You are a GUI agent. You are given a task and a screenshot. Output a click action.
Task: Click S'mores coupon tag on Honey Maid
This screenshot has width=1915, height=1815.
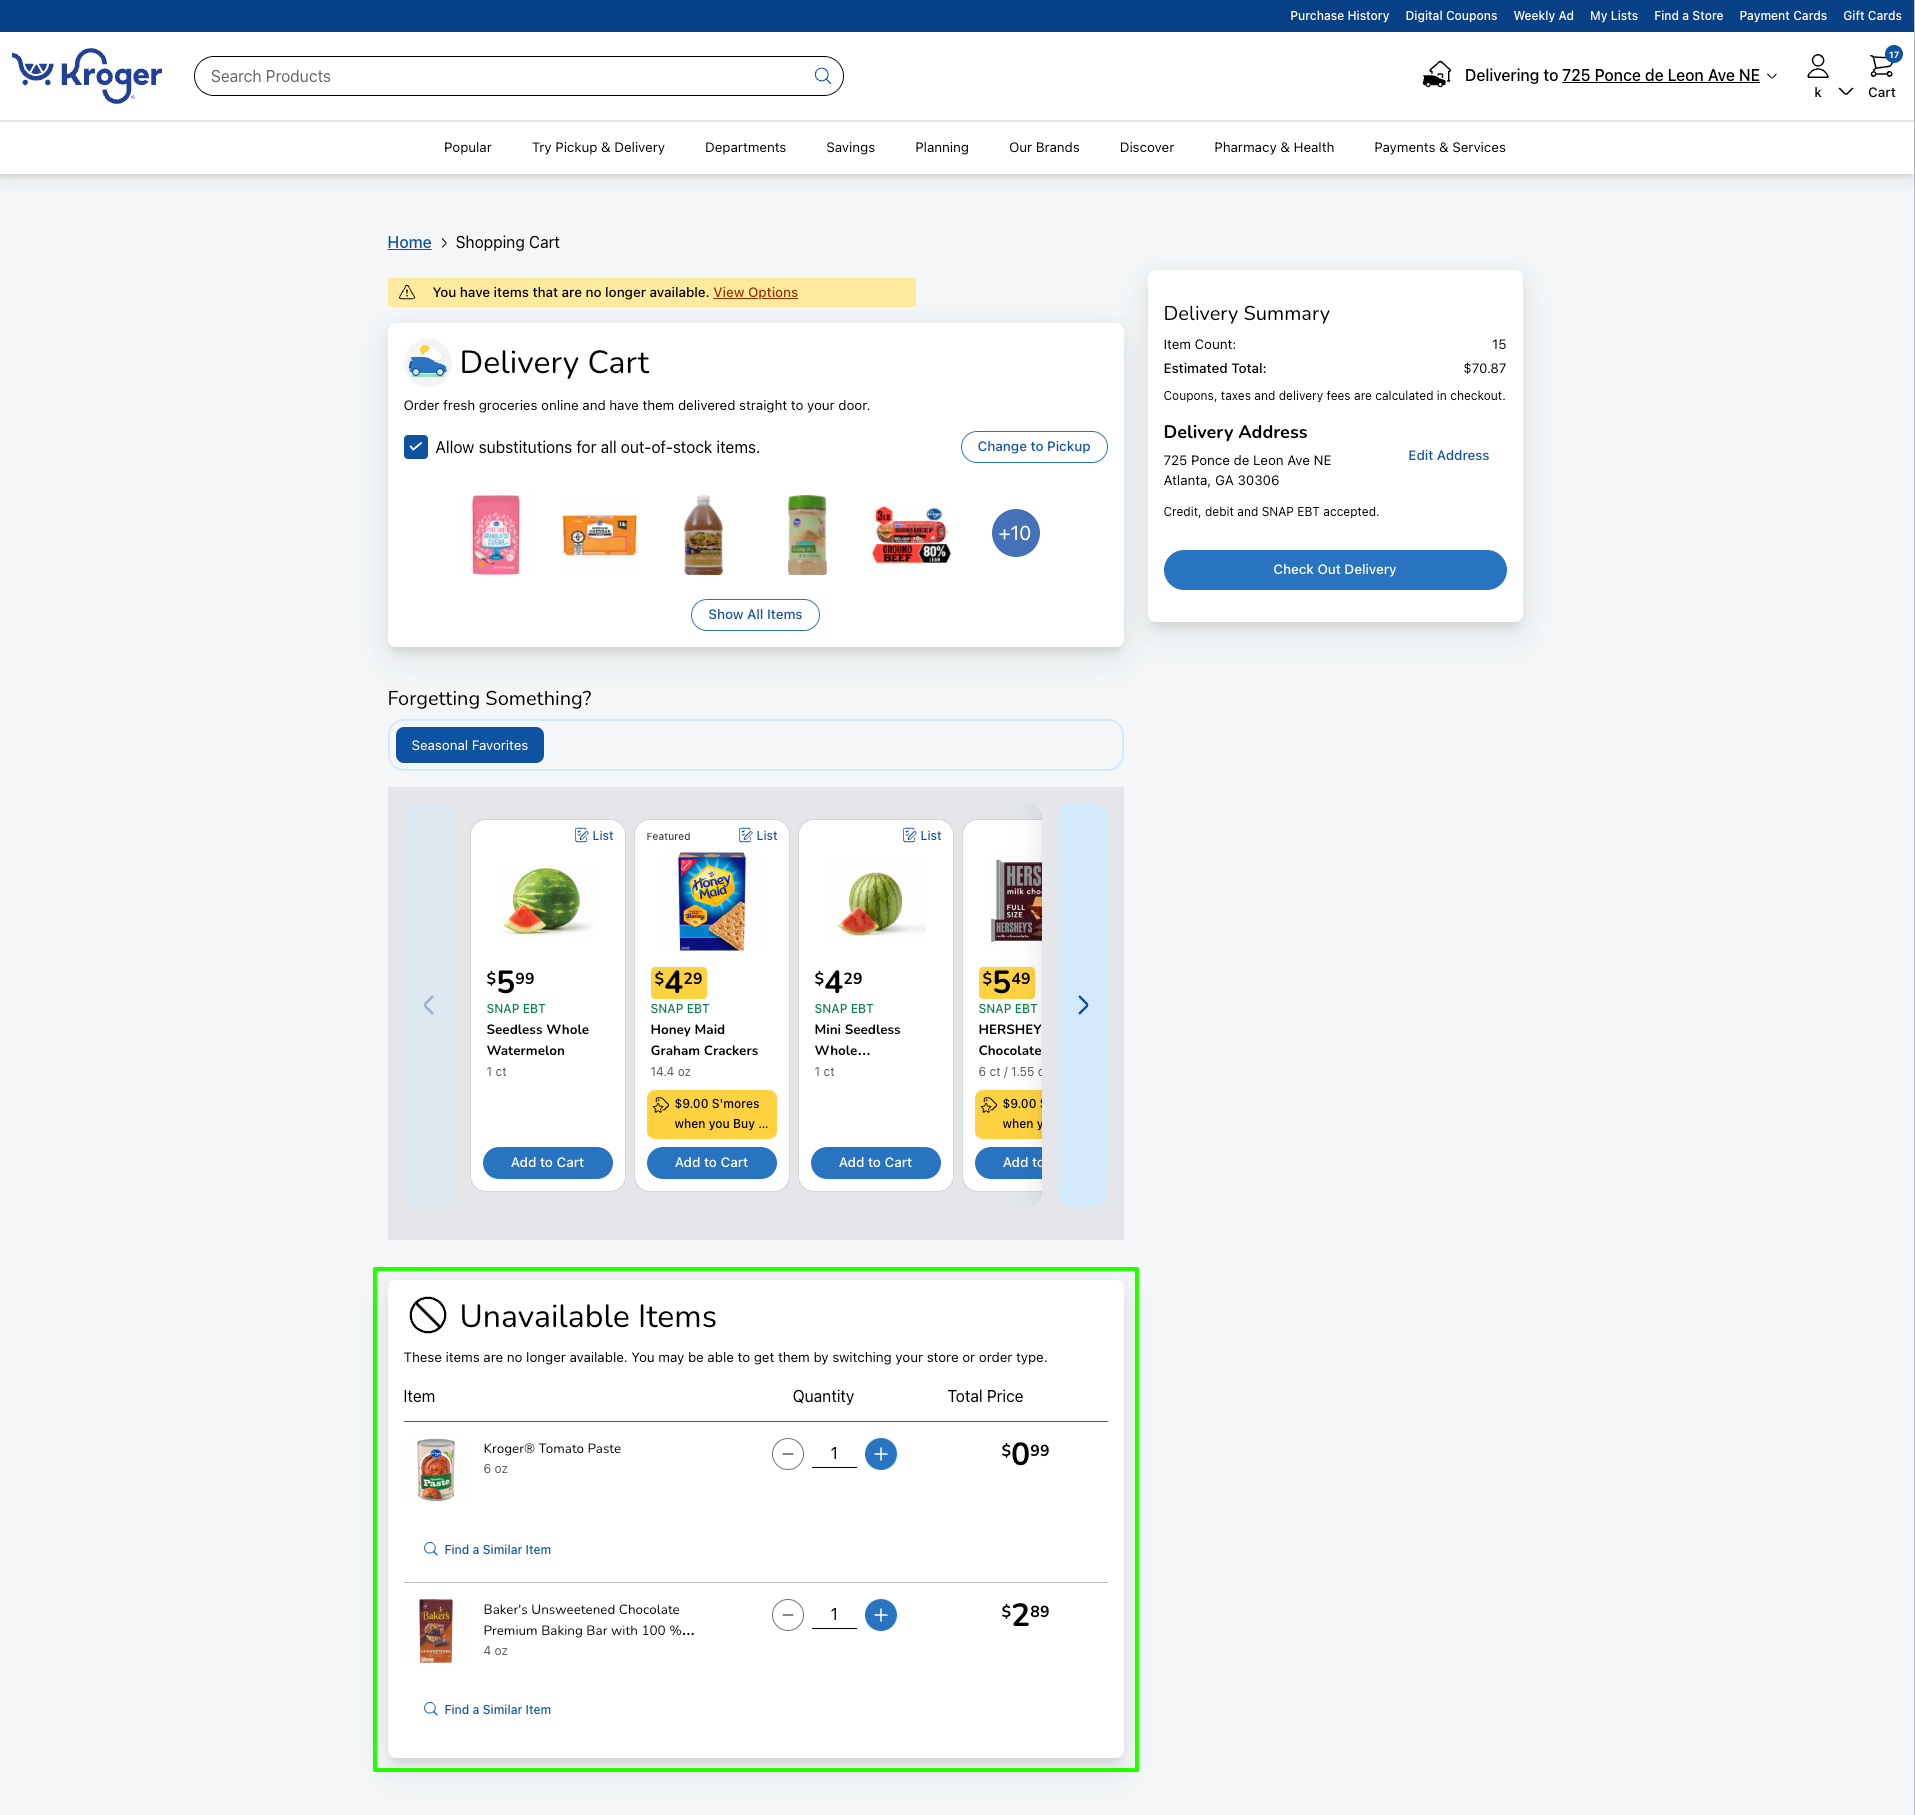712,1114
